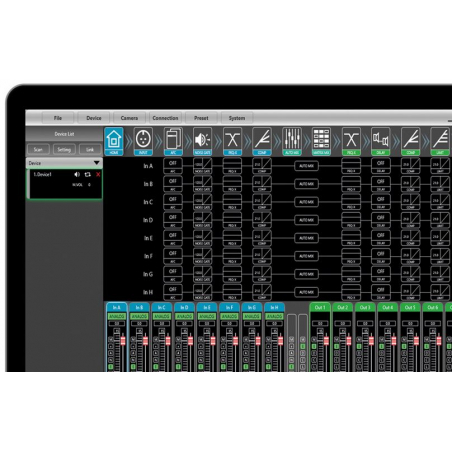Open the green output COMP module icon
Screen dimensions: 452x452
tap(411, 141)
